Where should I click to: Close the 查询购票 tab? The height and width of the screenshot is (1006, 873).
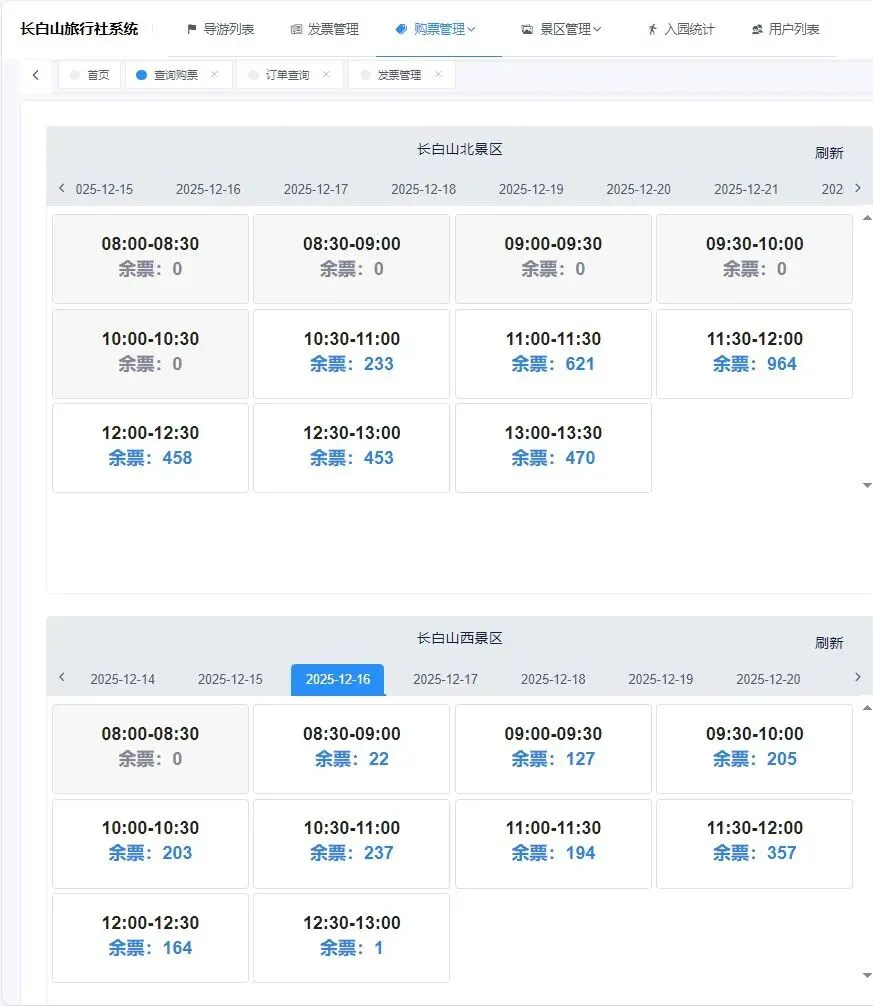(x=214, y=75)
